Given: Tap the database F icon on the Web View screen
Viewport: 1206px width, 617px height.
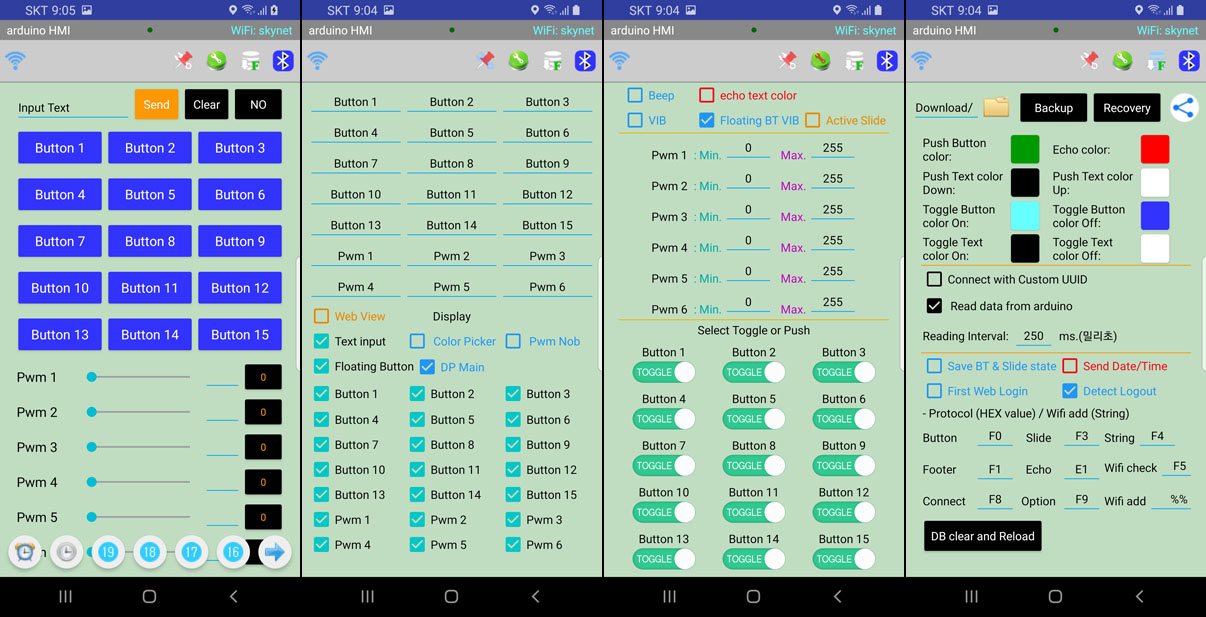Looking at the screenshot, I should tap(552, 61).
